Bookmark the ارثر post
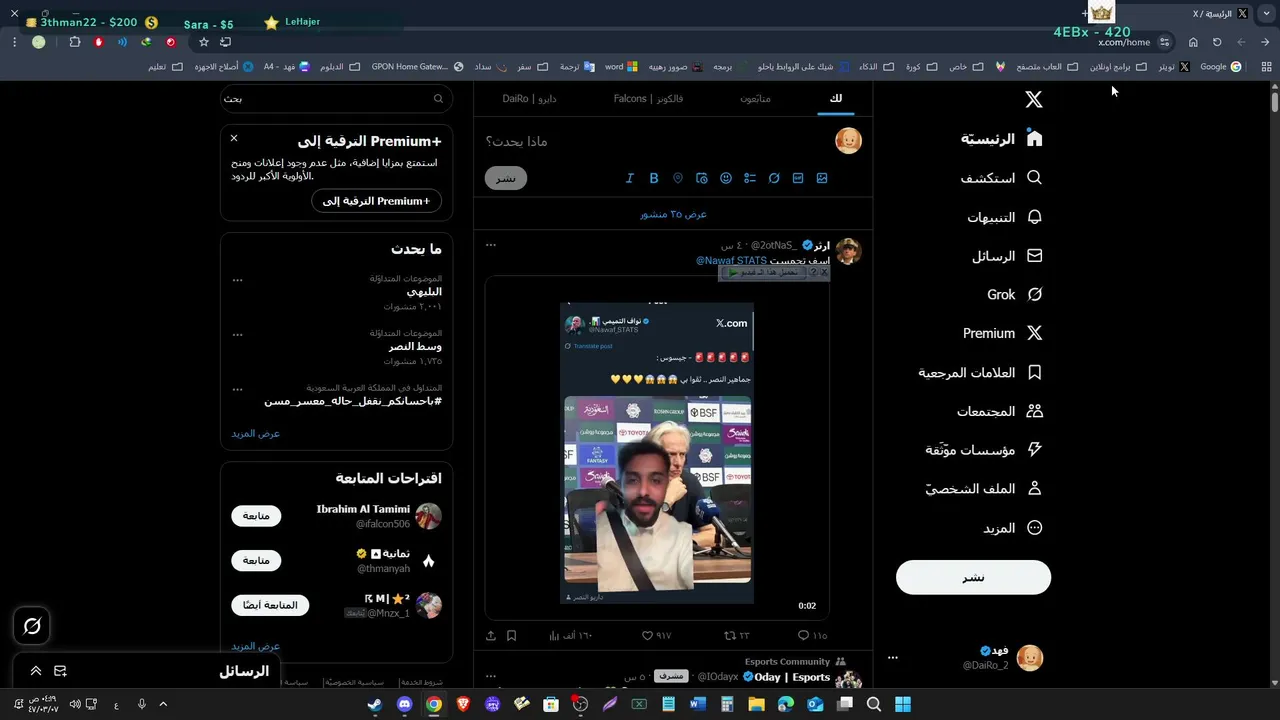 point(511,635)
